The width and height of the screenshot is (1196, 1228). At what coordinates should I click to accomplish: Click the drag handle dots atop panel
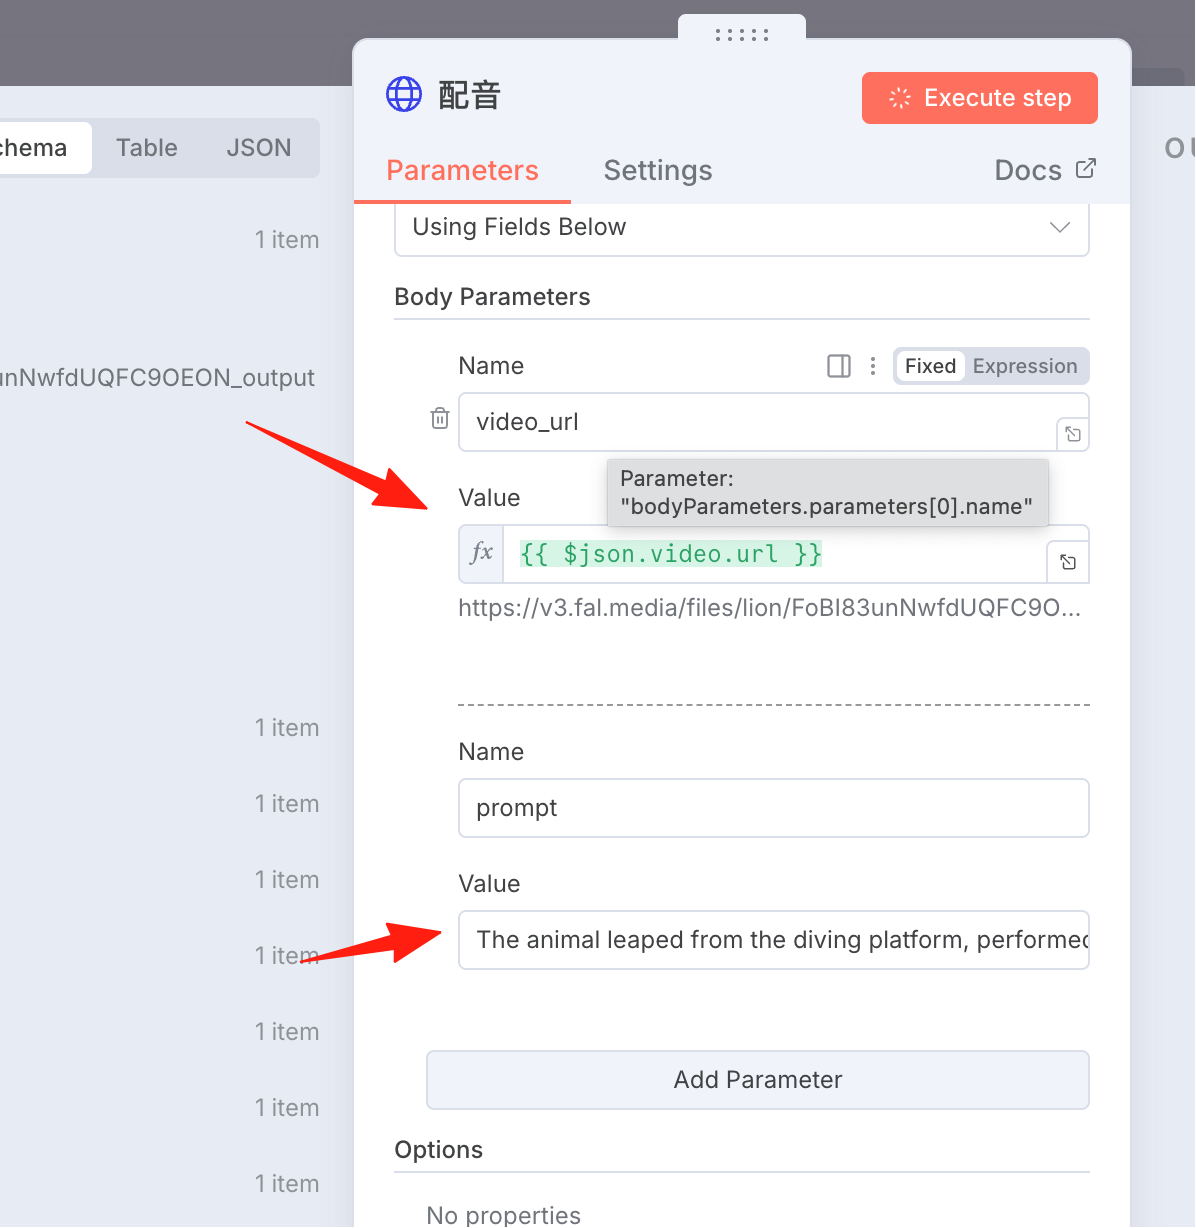pyautogui.click(x=742, y=35)
